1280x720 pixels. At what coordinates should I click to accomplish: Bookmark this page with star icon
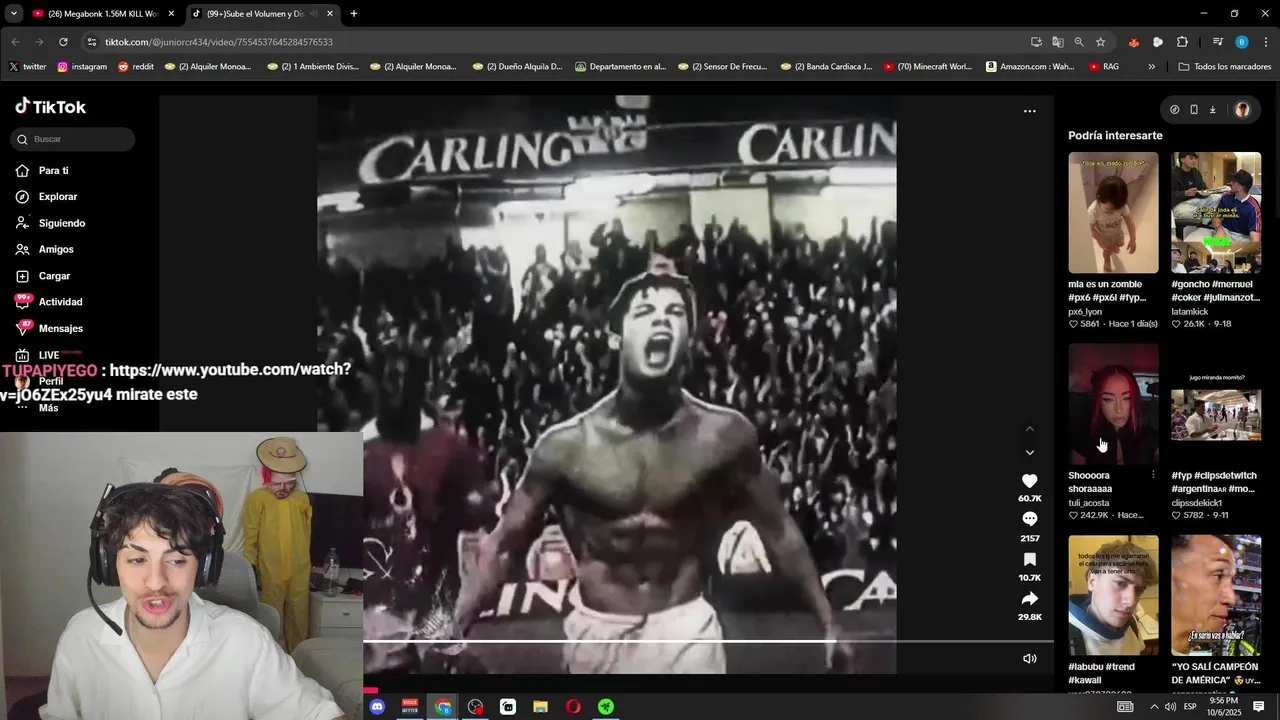point(1100,42)
